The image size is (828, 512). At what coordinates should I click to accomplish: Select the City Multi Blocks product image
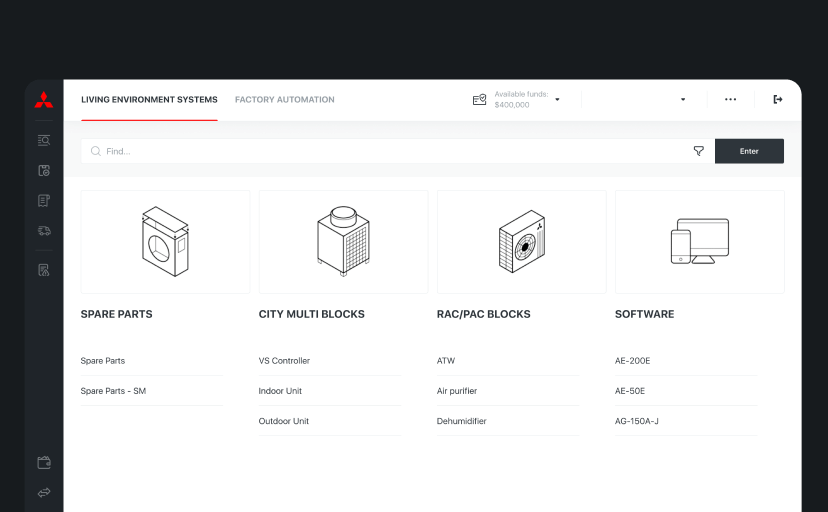pos(343,242)
